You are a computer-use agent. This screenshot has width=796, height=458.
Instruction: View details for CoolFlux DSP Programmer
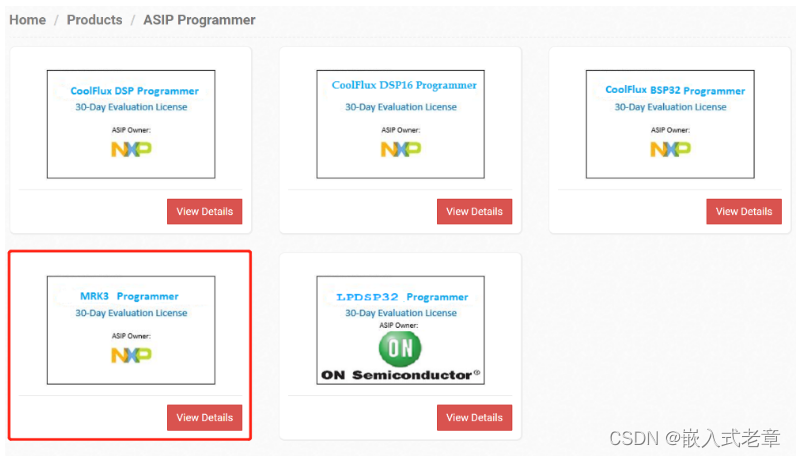tap(205, 211)
